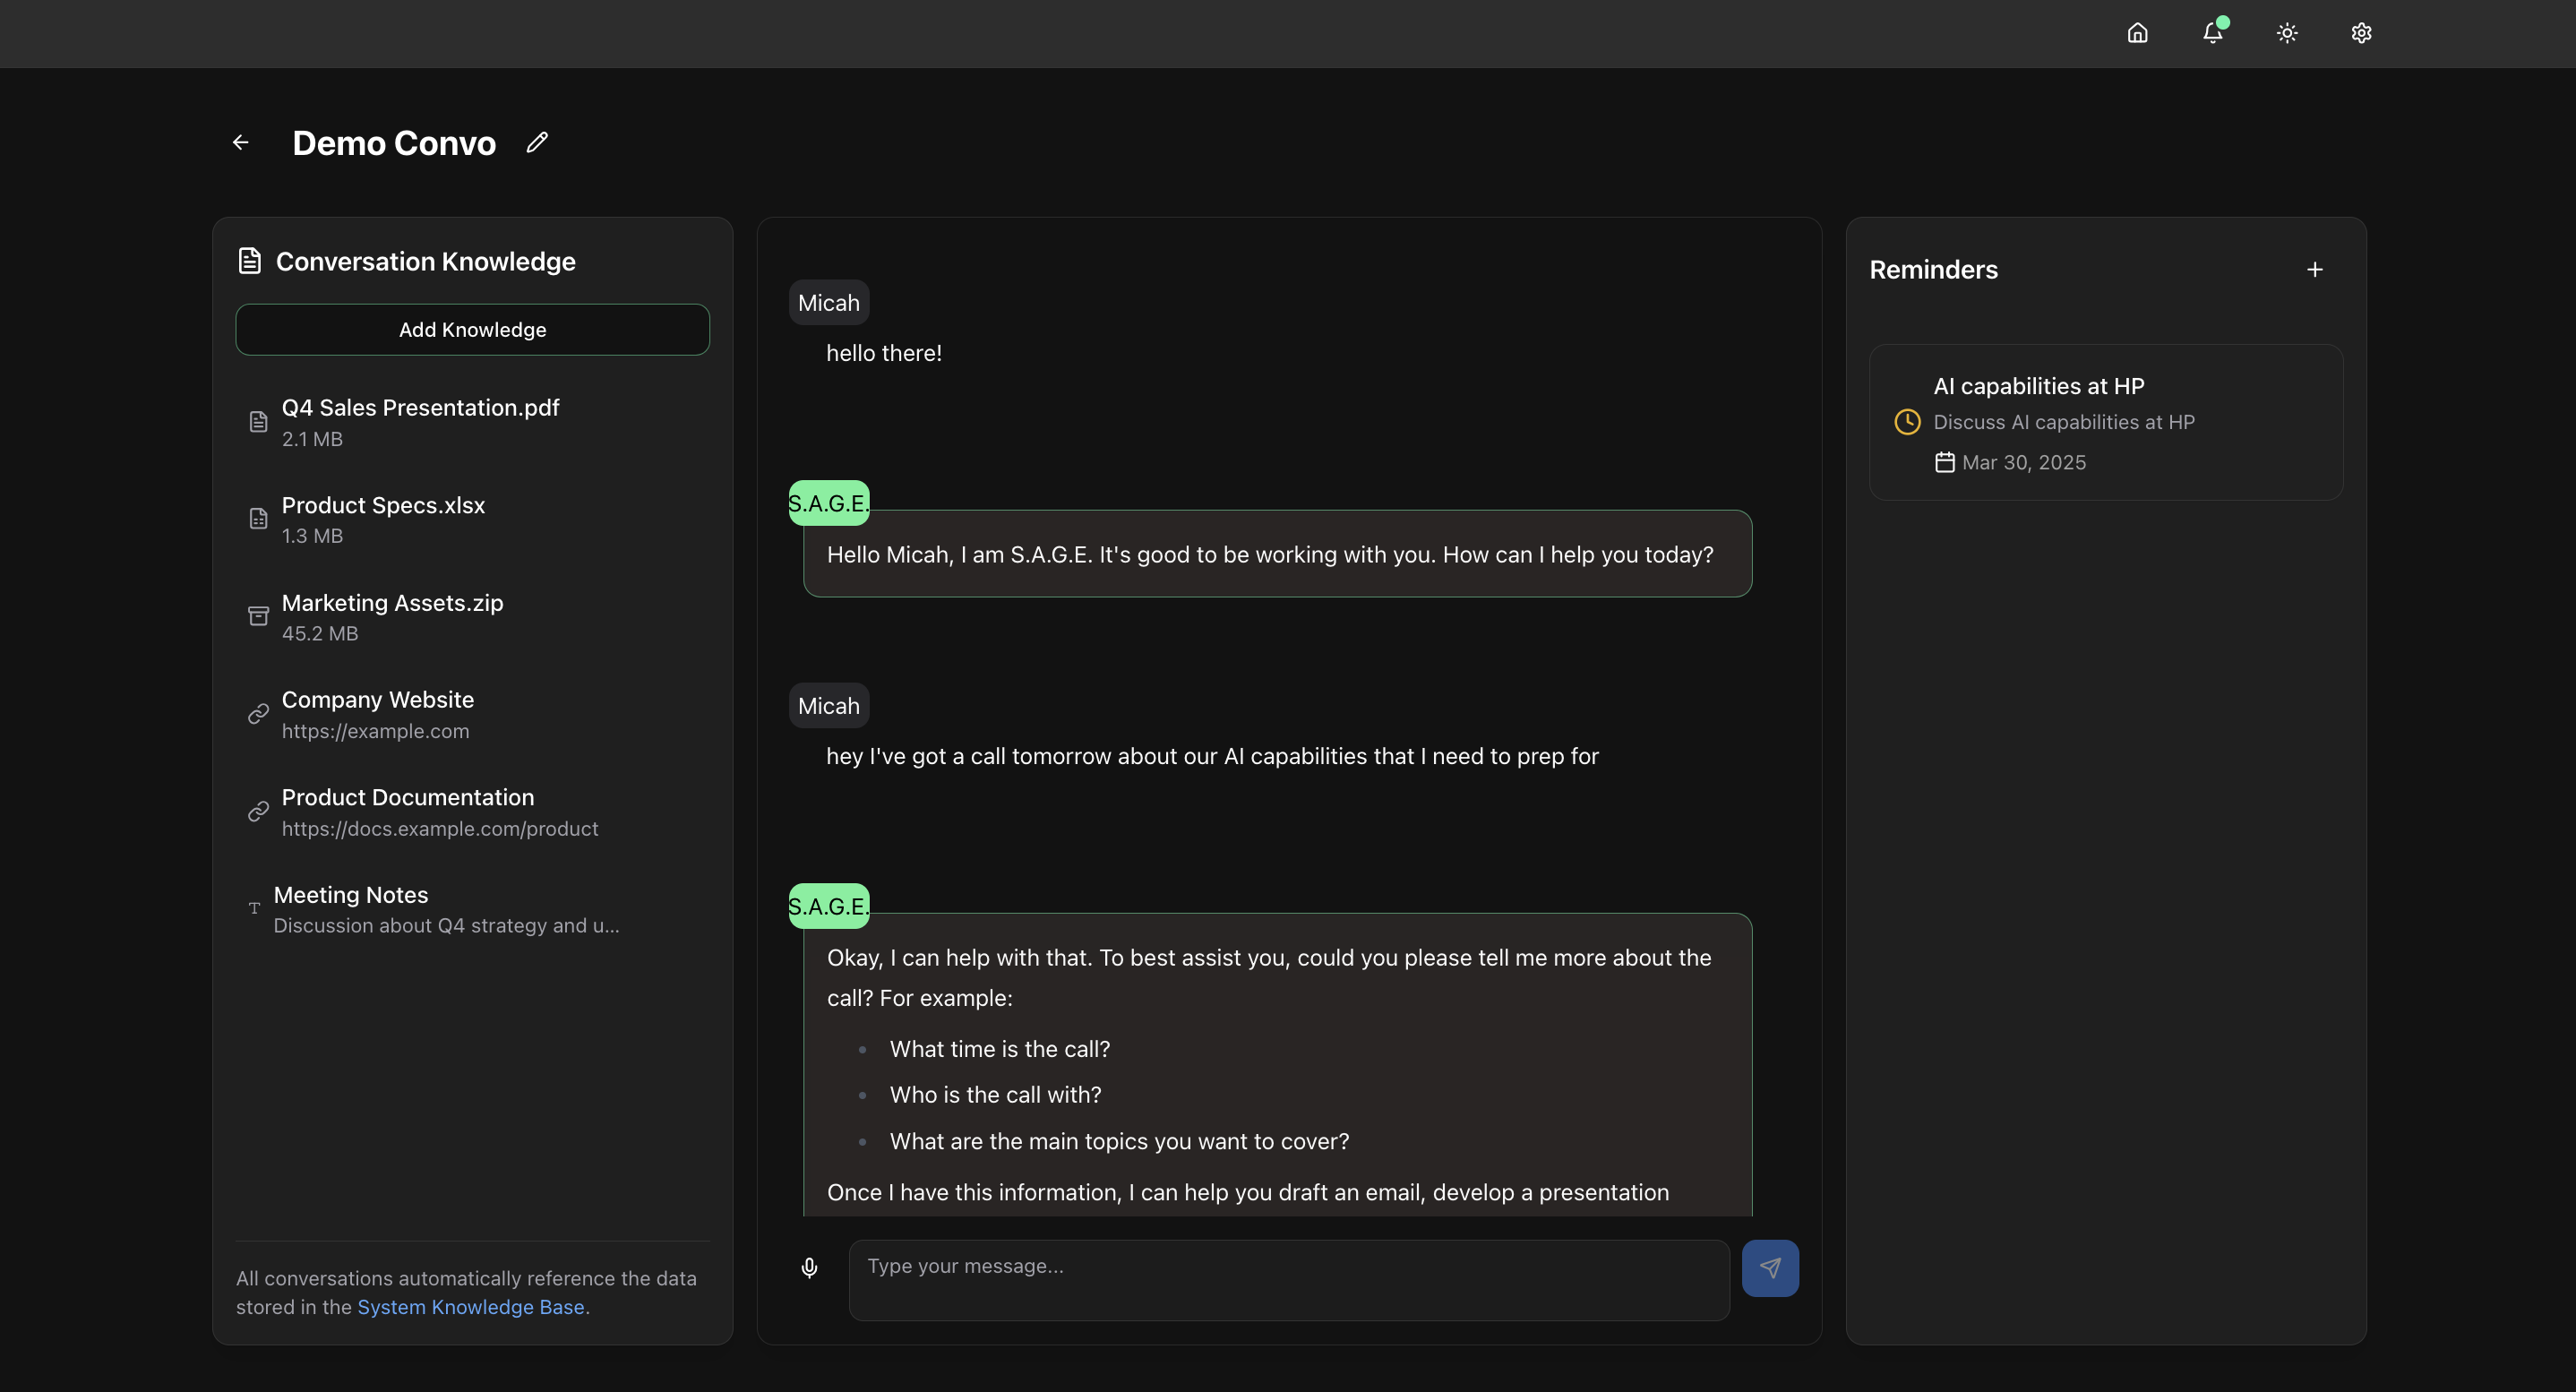Screen dimensions: 2576x1392
Task: Toggle light/dark theme sun icon
Action: (2287, 33)
